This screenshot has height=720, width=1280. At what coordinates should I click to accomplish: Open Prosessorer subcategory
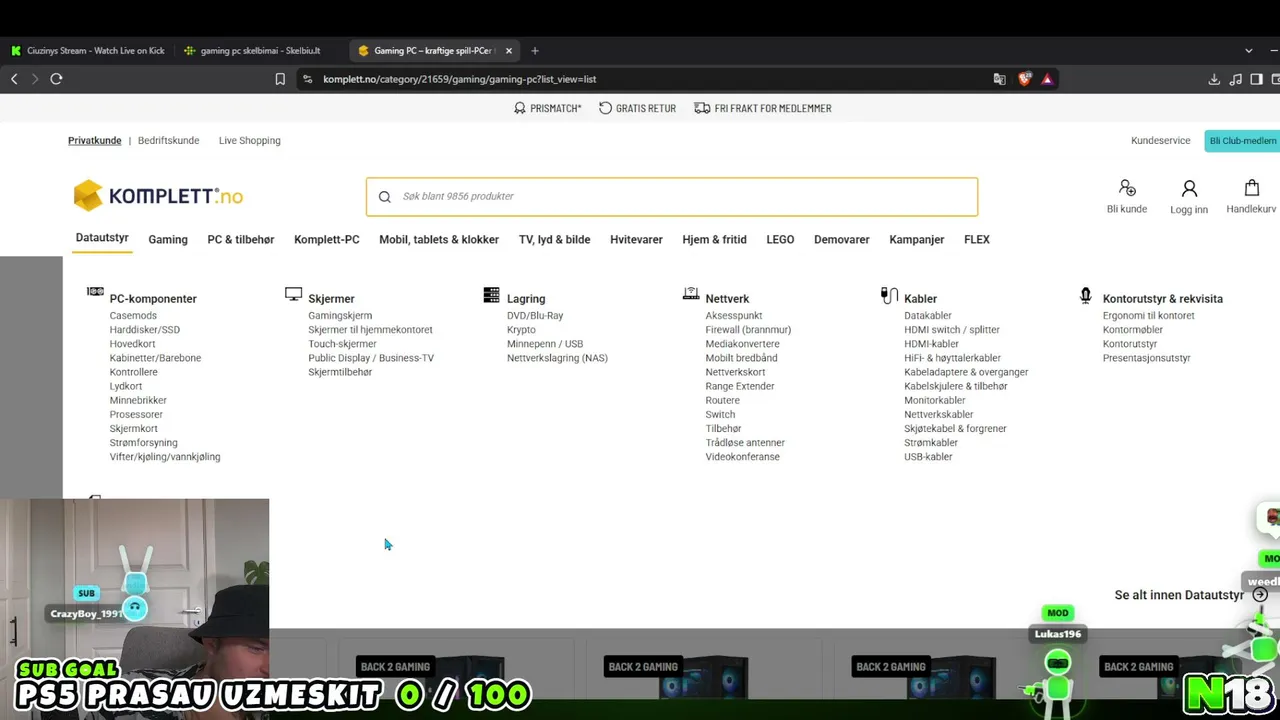tap(136, 415)
